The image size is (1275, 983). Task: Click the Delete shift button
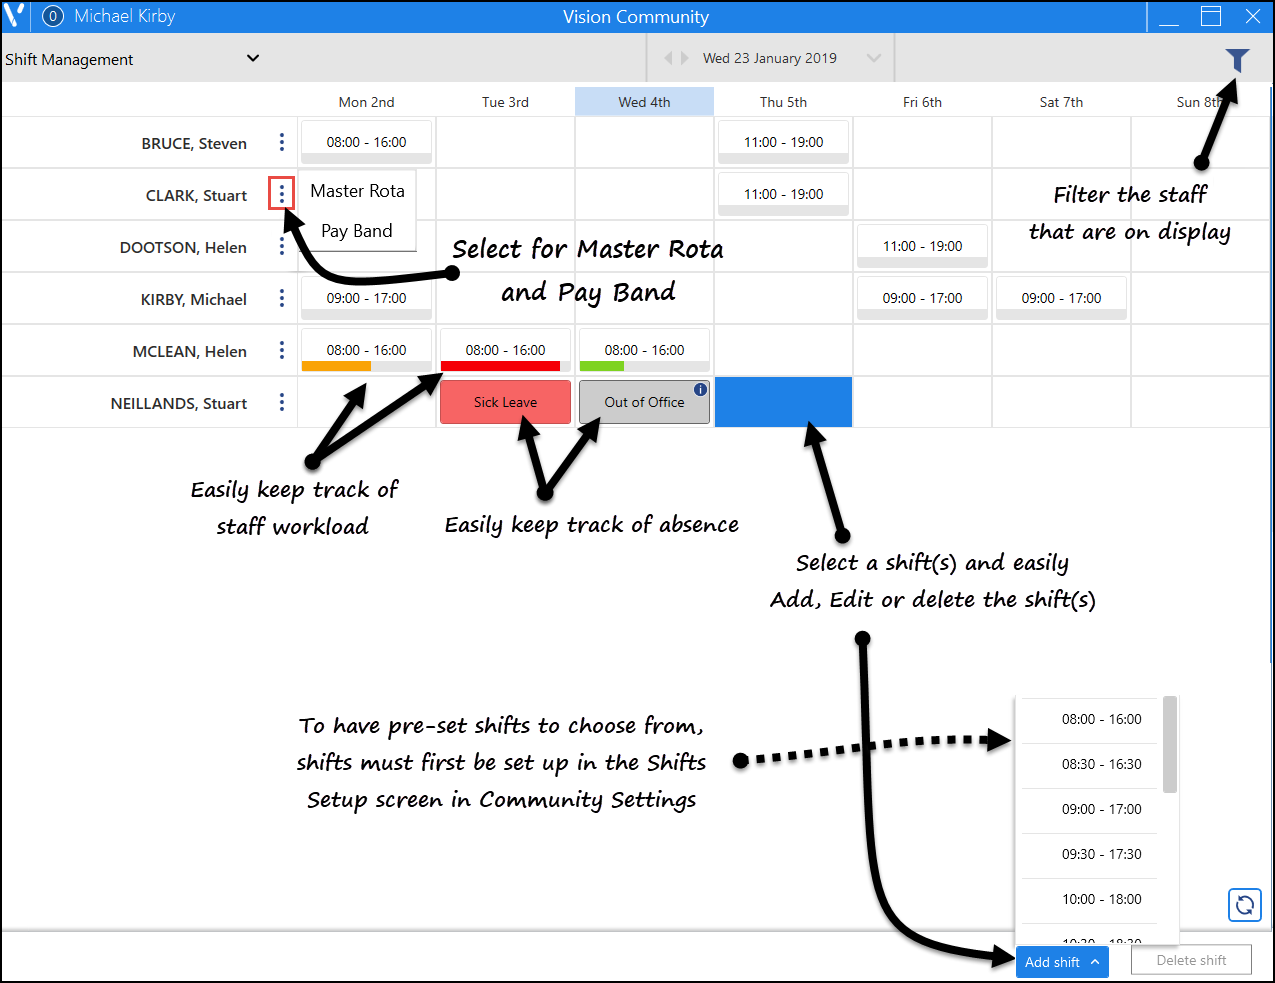click(x=1191, y=960)
